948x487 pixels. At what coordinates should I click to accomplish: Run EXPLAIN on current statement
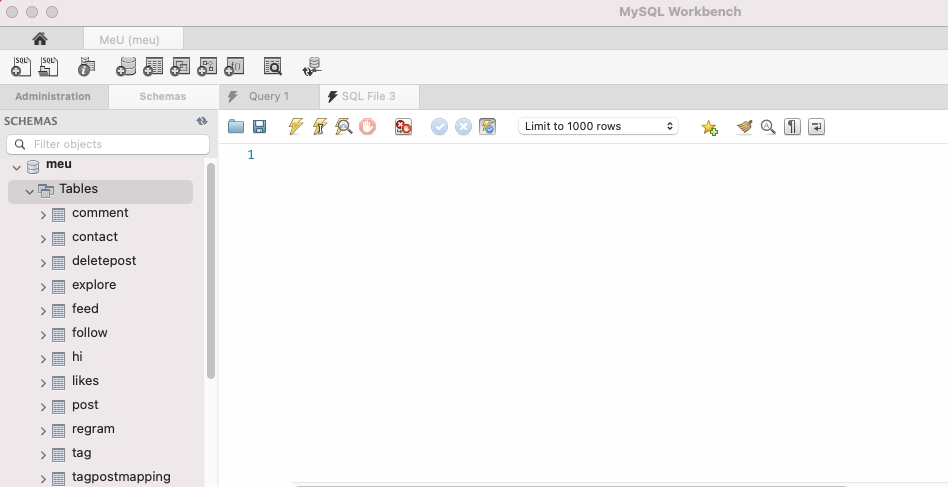pyautogui.click(x=343, y=126)
